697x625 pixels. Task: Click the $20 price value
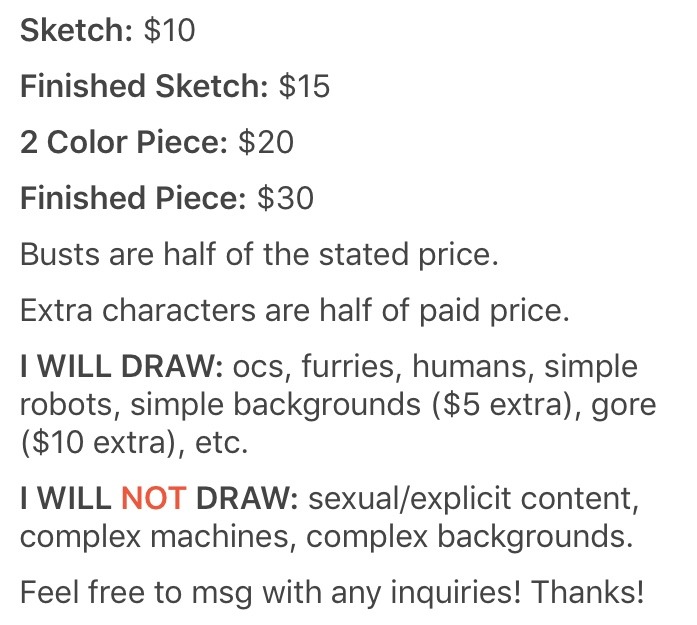click(x=266, y=142)
